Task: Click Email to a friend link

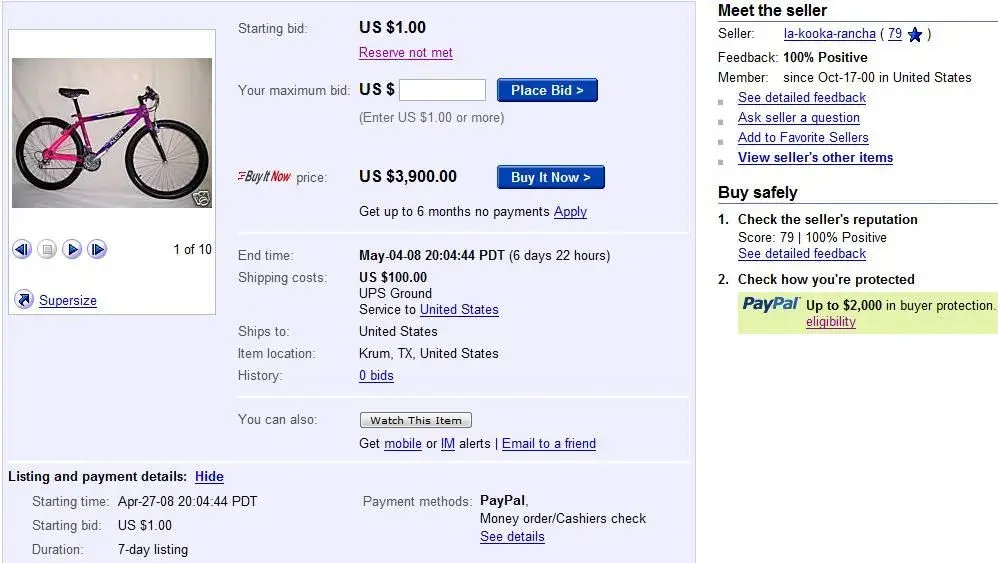Action: [549, 443]
